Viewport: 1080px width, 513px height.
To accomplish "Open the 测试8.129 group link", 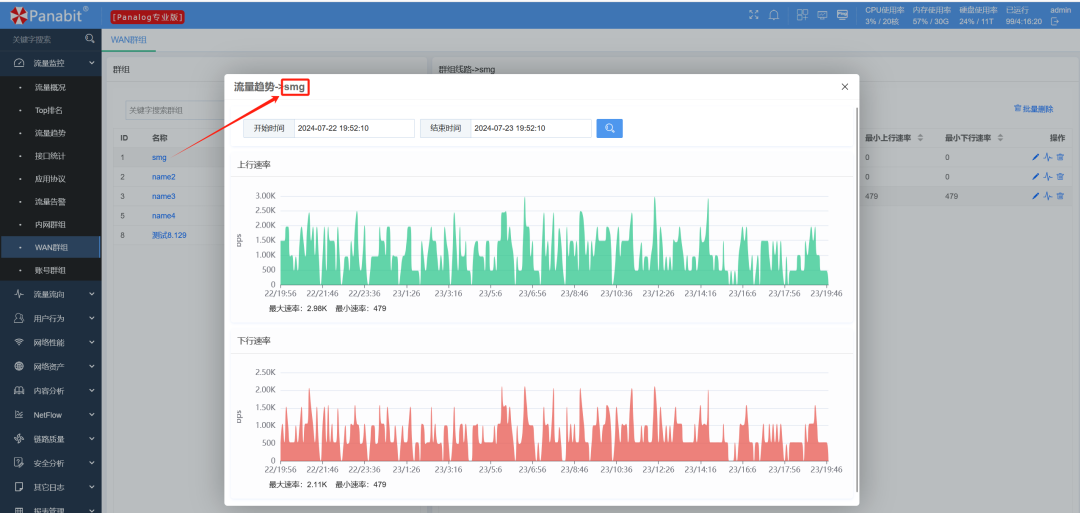I will pyautogui.click(x=169, y=235).
